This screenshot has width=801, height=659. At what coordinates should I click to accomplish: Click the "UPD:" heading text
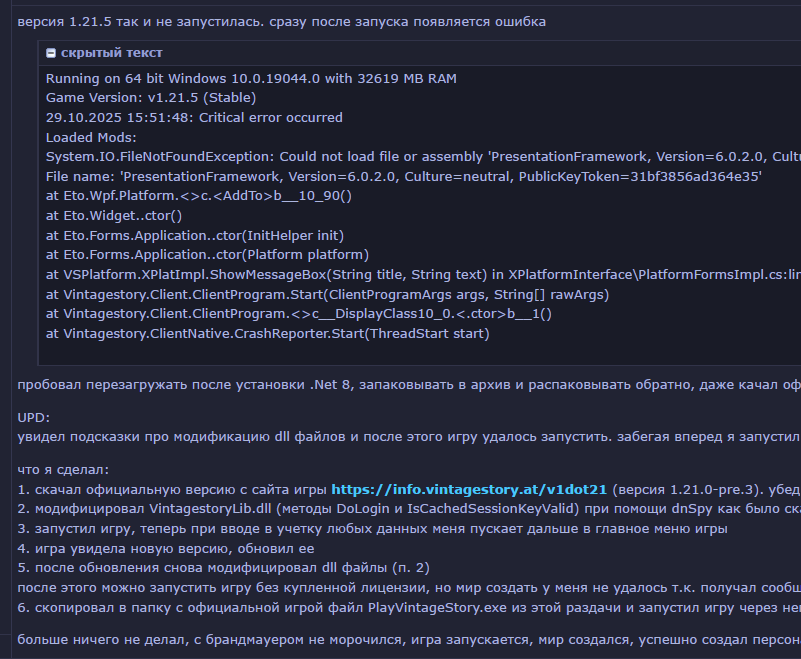coord(33,417)
